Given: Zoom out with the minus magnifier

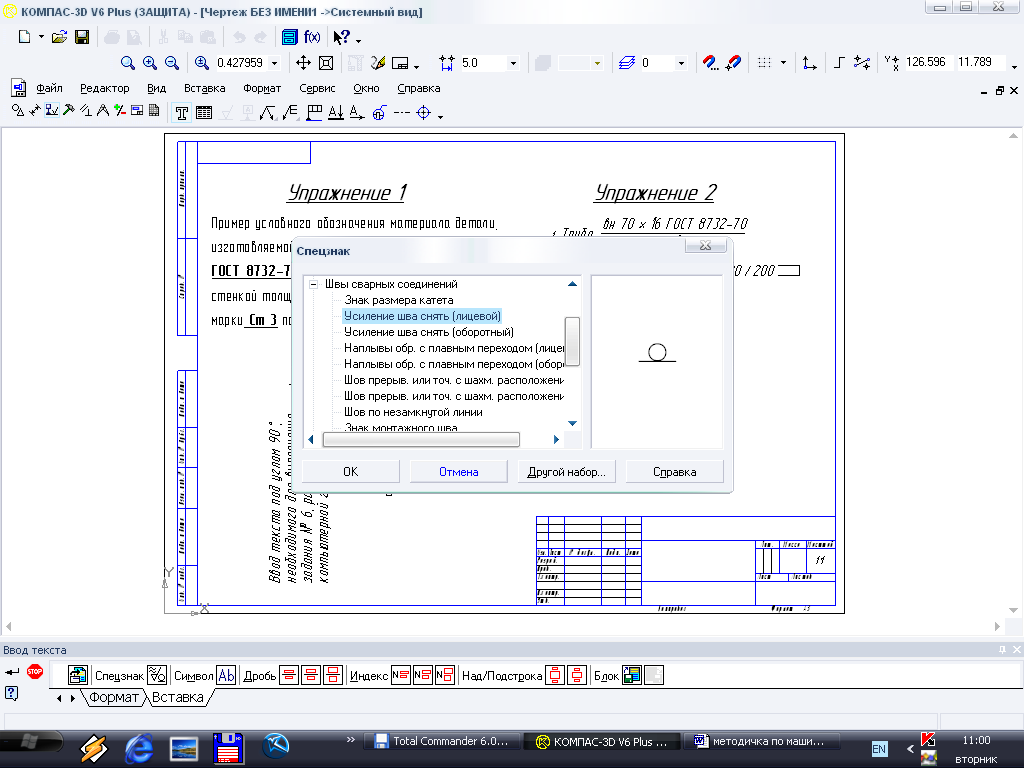Looking at the screenshot, I should pyautogui.click(x=172, y=63).
